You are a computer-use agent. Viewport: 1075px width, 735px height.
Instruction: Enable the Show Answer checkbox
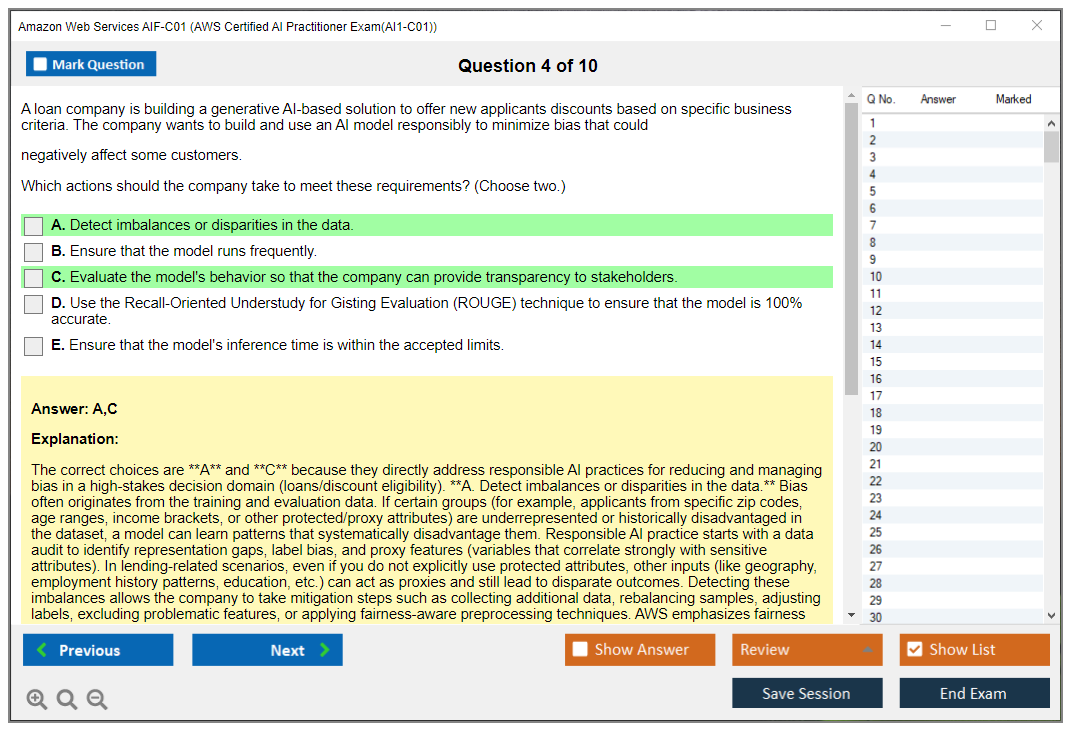[x=580, y=650]
